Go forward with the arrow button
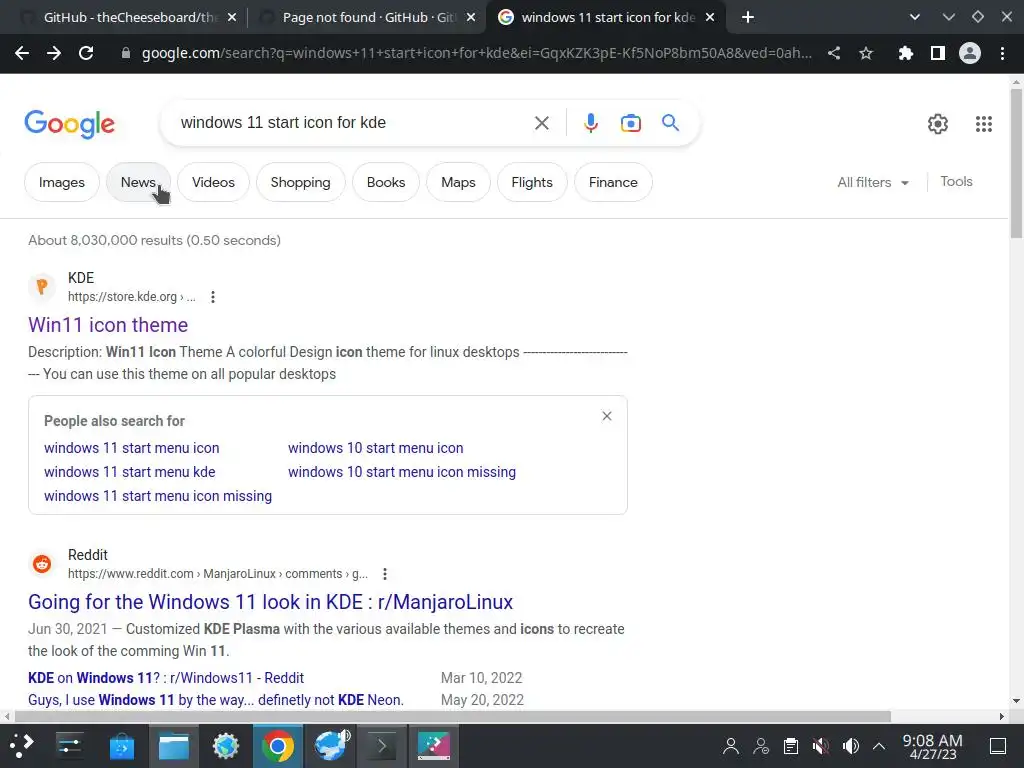Viewport: 1024px width, 768px height. [54, 53]
